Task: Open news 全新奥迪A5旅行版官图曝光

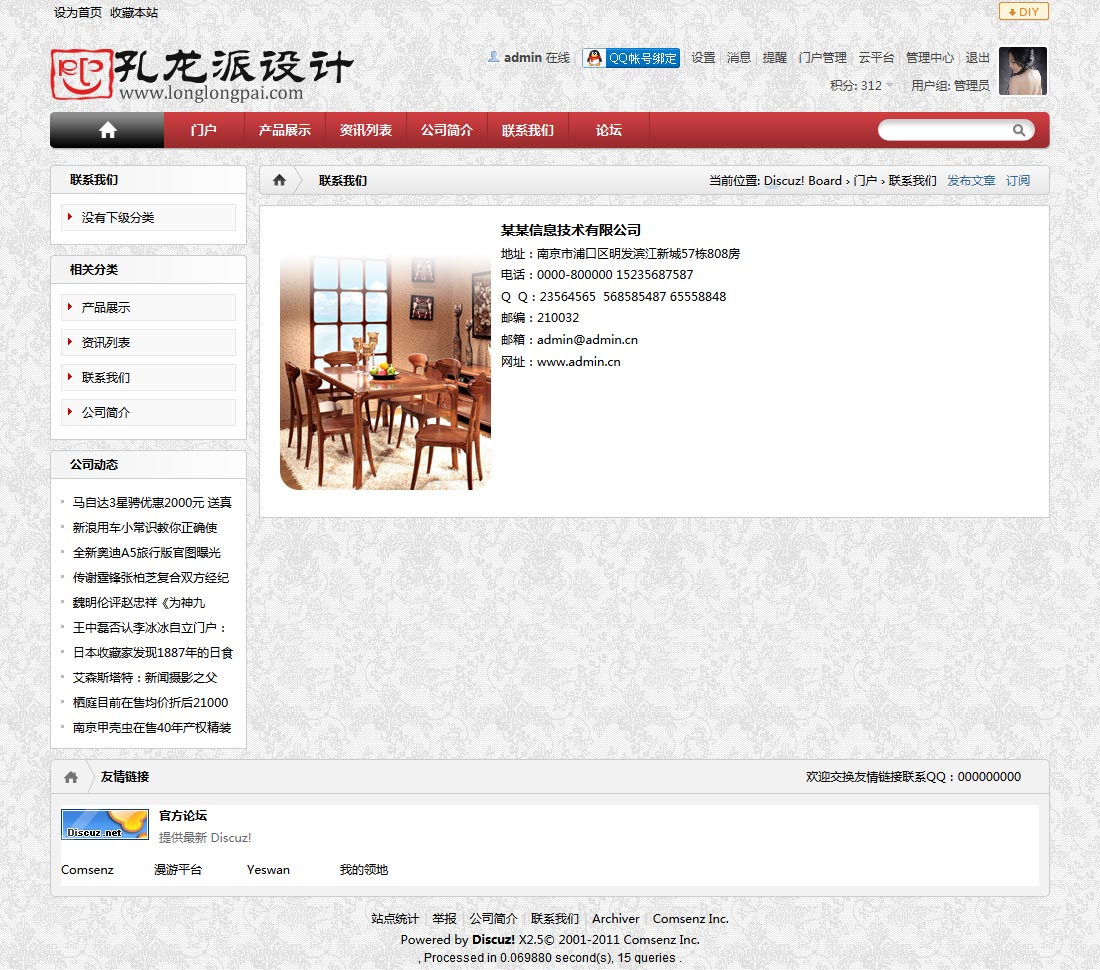Action: point(147,553)
